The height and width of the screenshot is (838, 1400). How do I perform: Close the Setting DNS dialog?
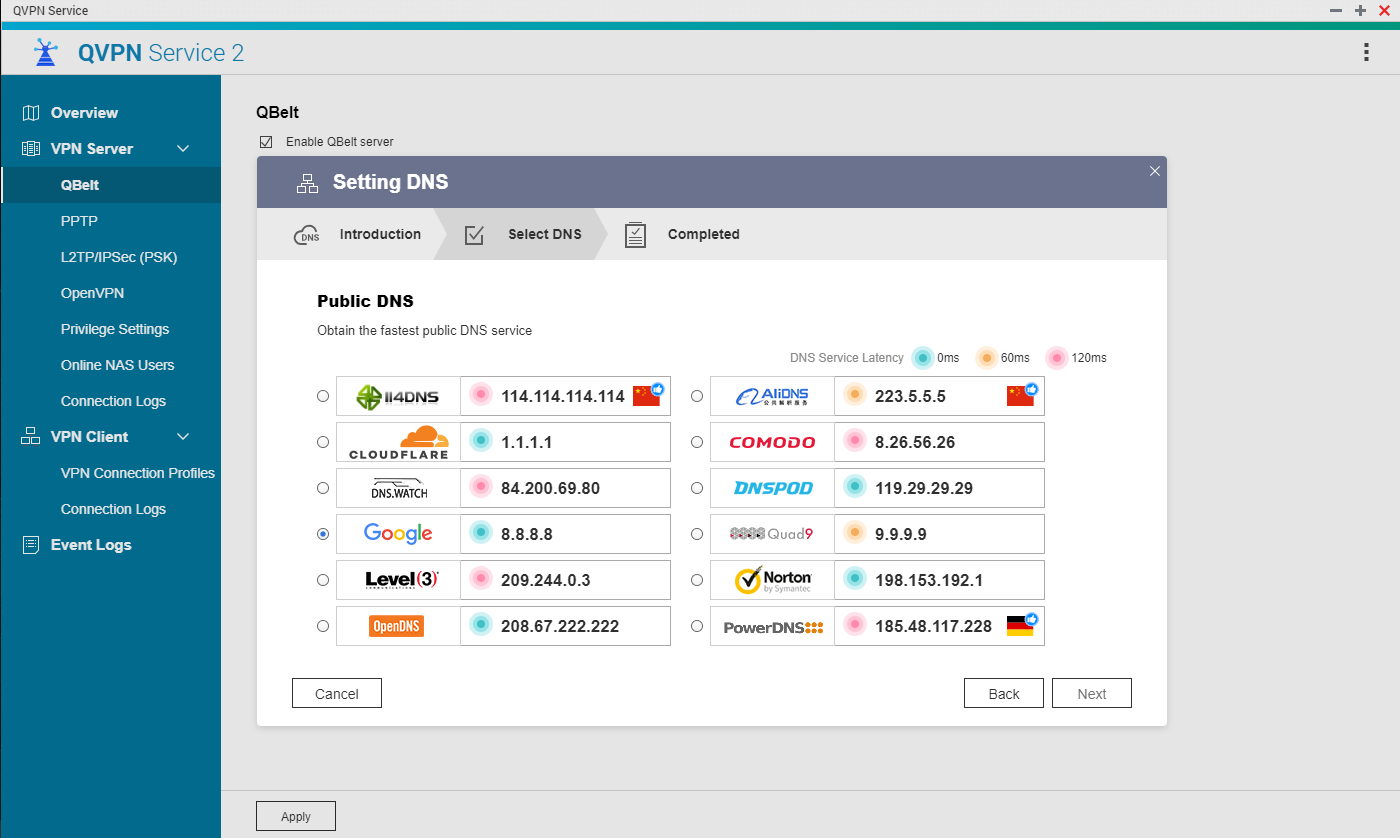pyautogui.click(x=1155, y=171)
